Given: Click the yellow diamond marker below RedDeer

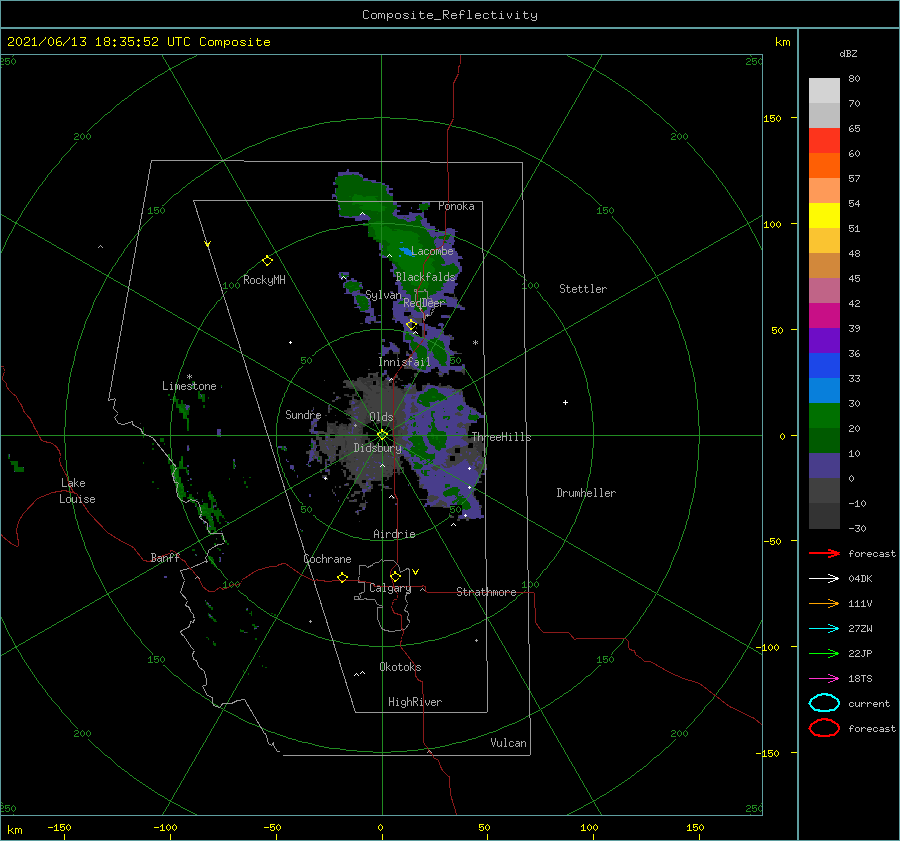Looking at the screenshot, I should [x=411, y=325].
